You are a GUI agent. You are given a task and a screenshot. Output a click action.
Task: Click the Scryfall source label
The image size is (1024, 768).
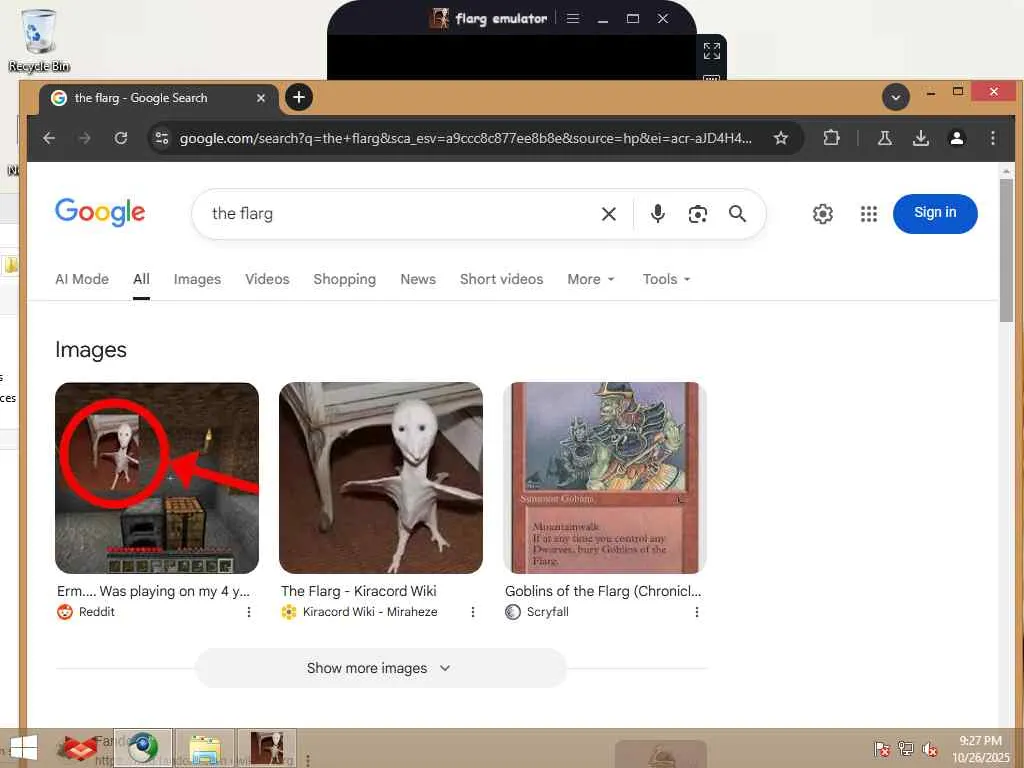pyautogui.click(x=547, y=612)
